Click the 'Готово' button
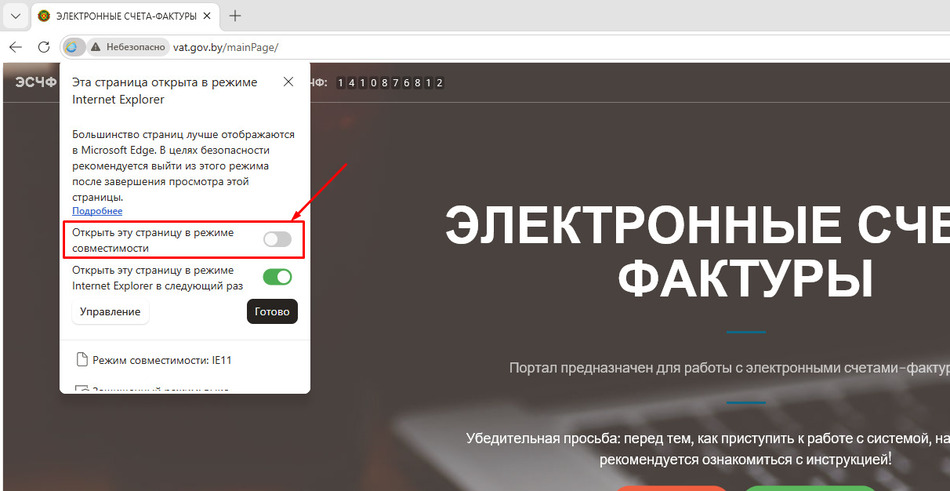The width and height of the screenshot is (950, 491). [272, 312]
